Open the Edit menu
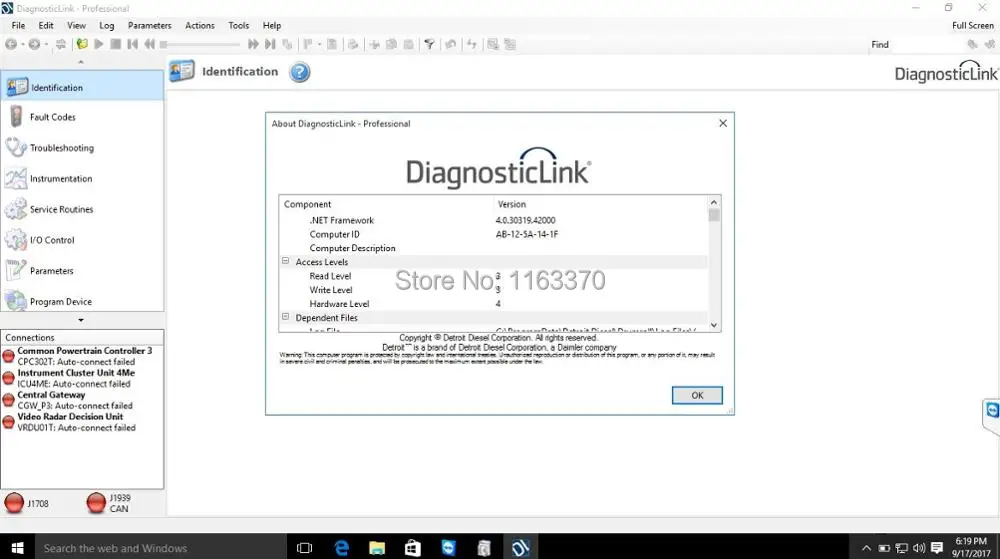The image size is (1000, 559). coord(46,25)
